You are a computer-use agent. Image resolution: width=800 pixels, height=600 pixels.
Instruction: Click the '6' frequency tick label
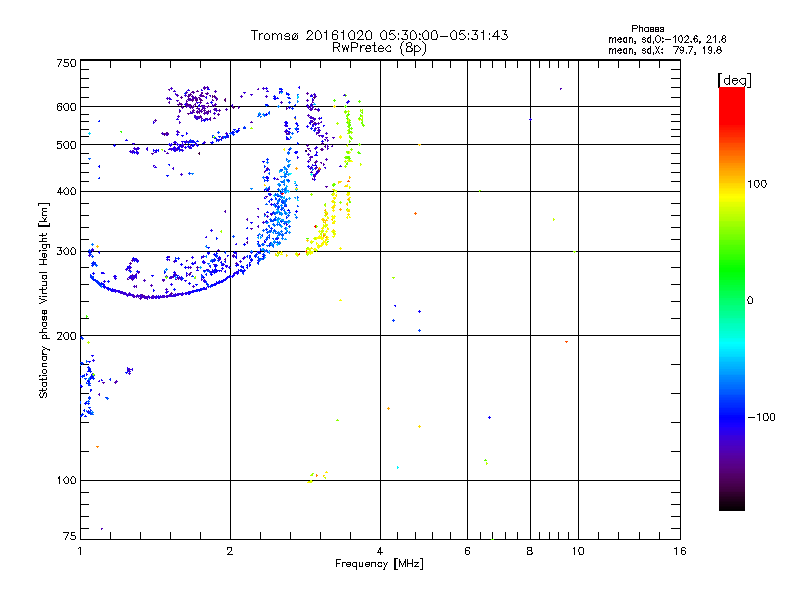467,551
